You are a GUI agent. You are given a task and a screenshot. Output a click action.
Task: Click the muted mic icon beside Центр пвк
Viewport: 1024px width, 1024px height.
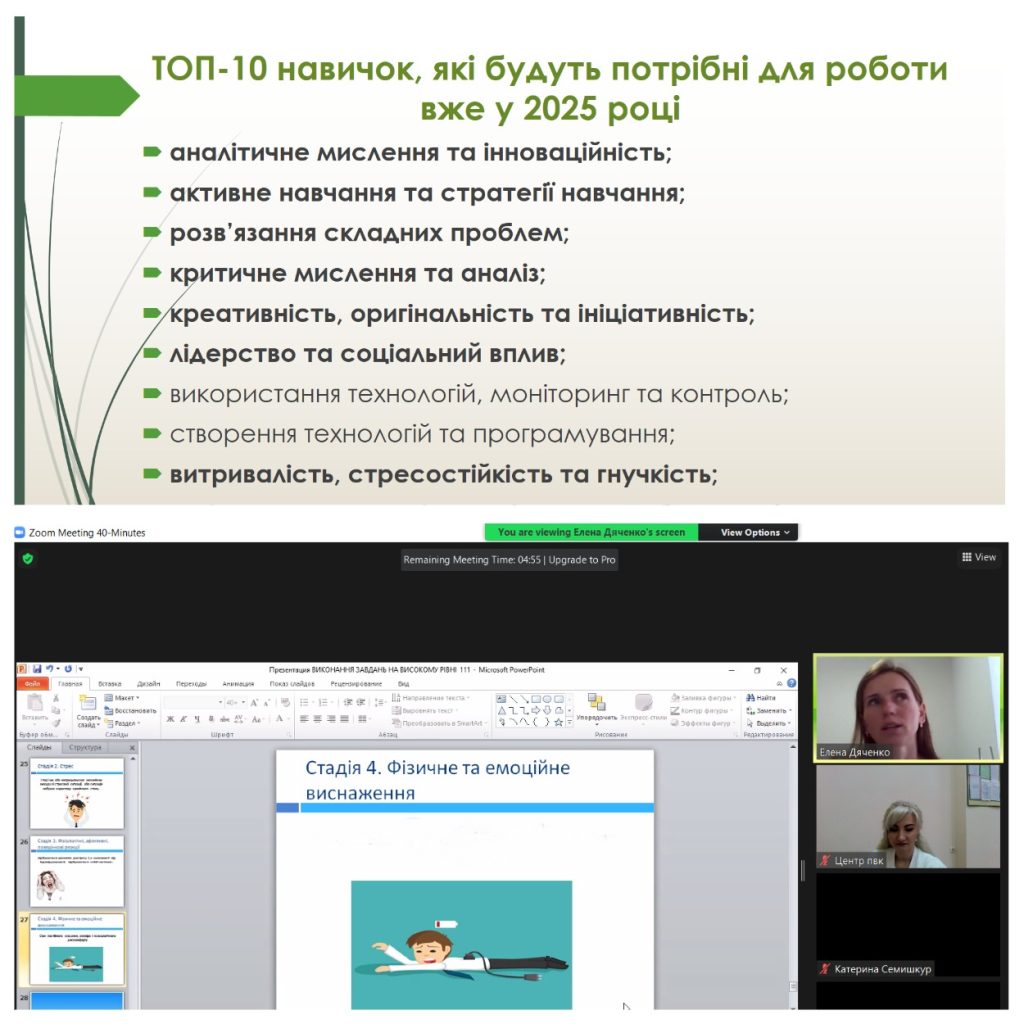[x=825, y=860]
